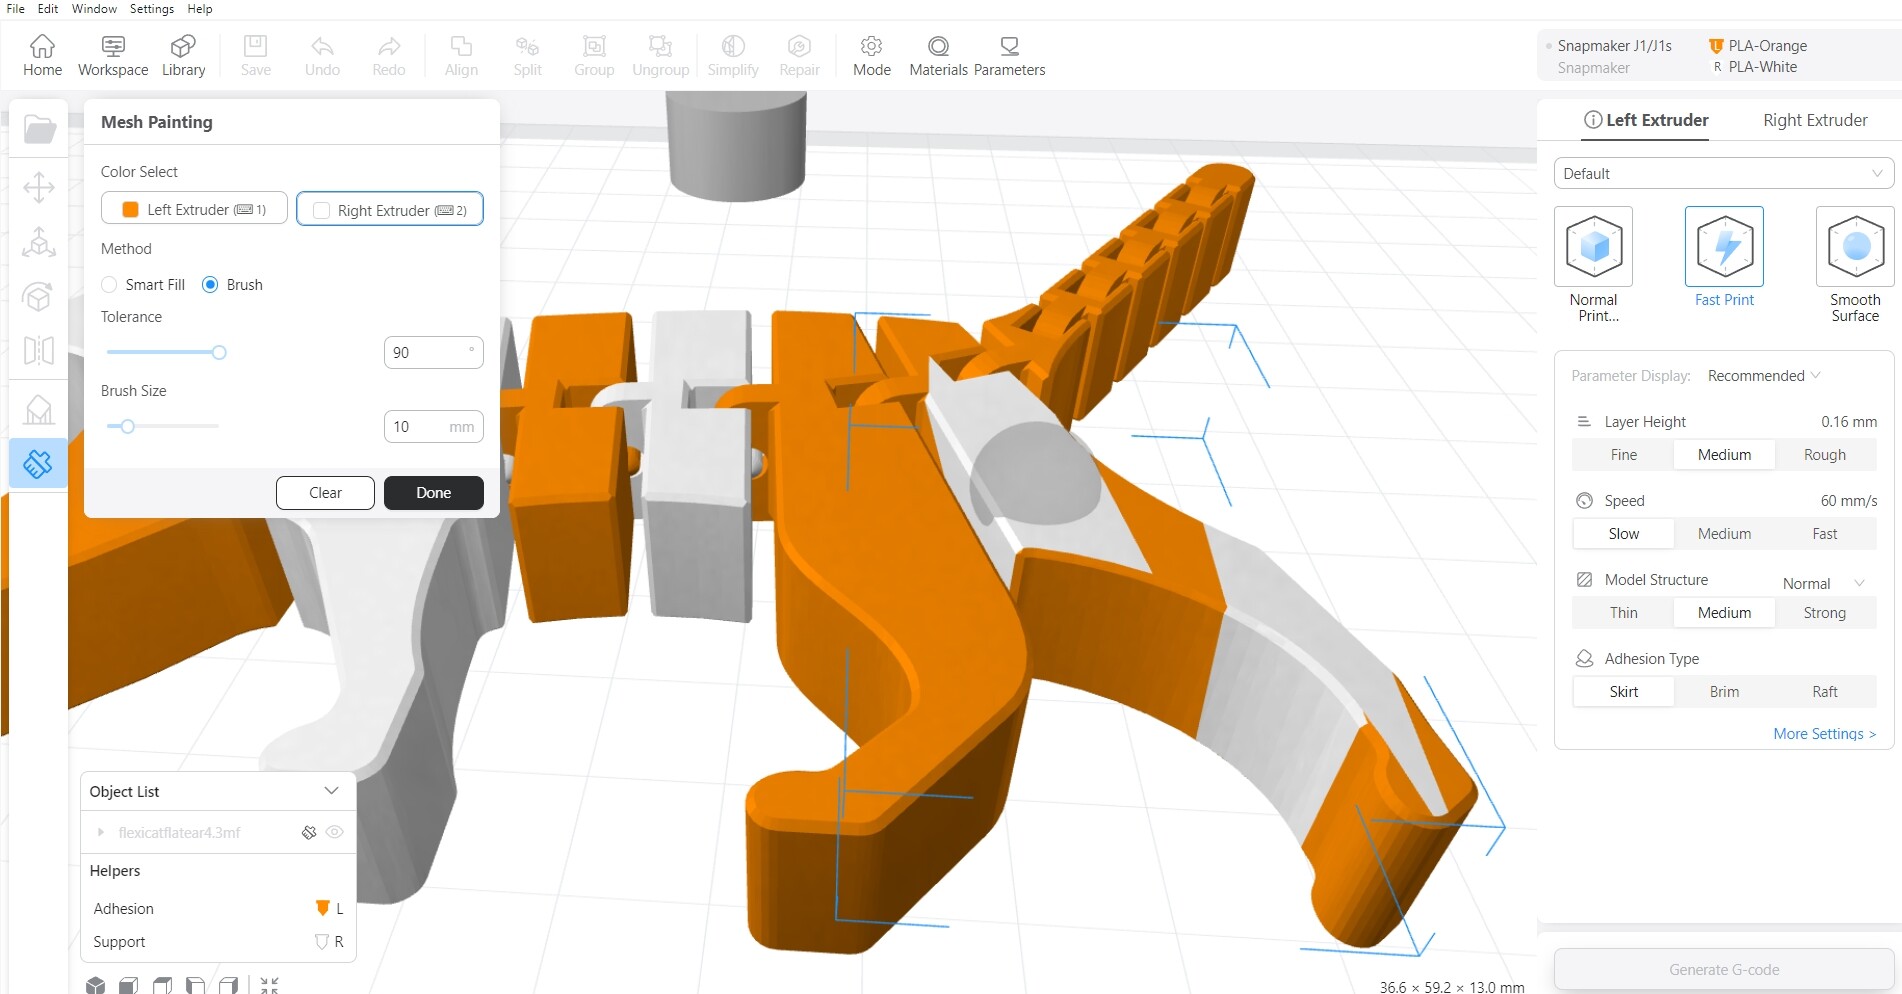Viewport: 1902px width, 994px height.
Task: Collapse the Object List panel
Action: [331, 791]
